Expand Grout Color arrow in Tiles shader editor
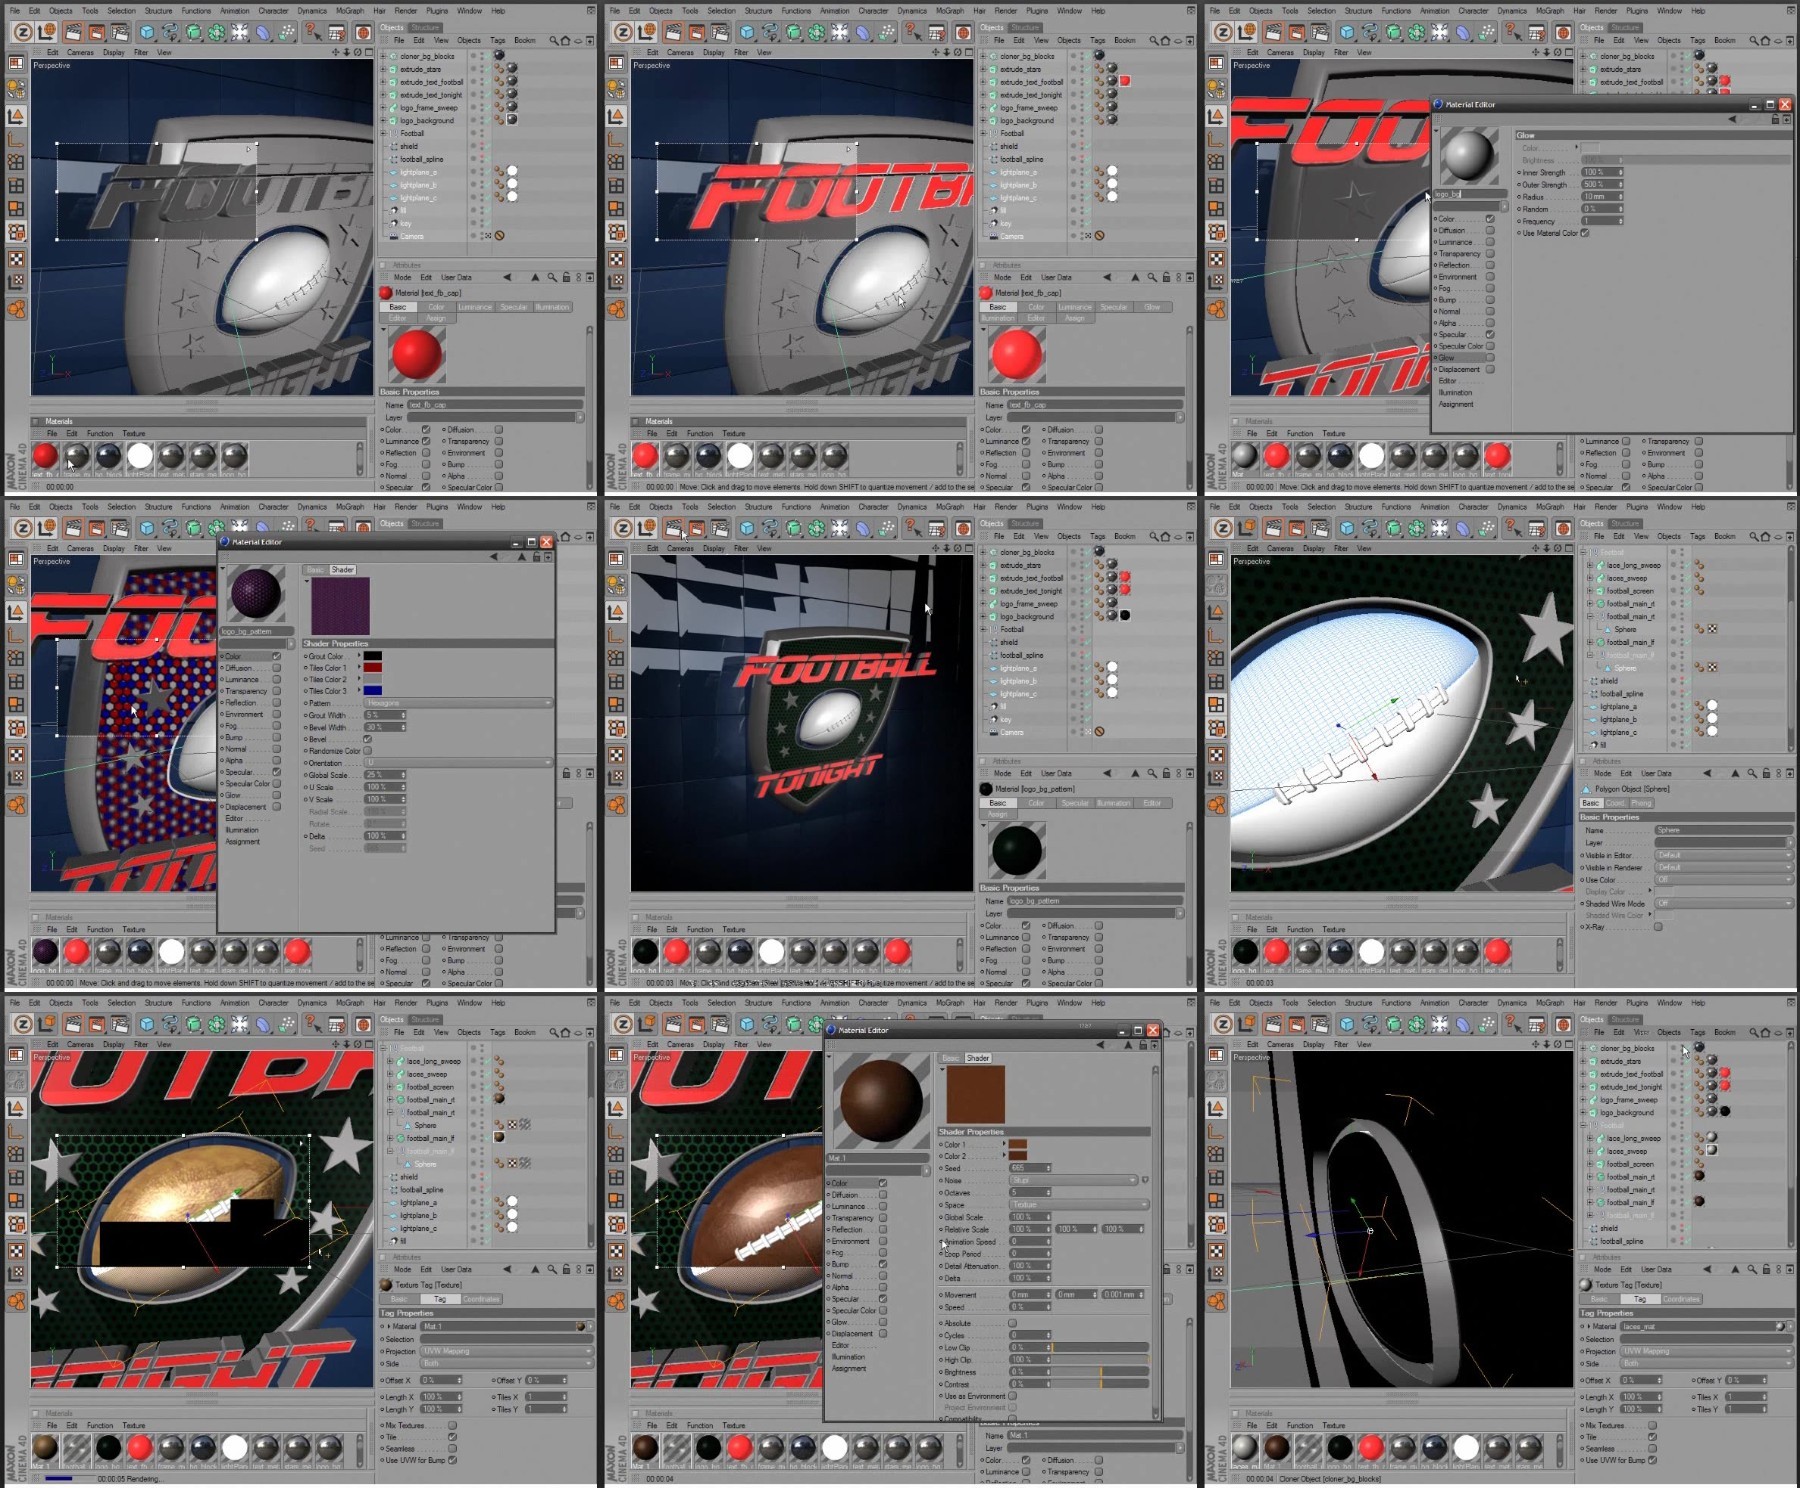1800x1488 pixels. [359, 656]
